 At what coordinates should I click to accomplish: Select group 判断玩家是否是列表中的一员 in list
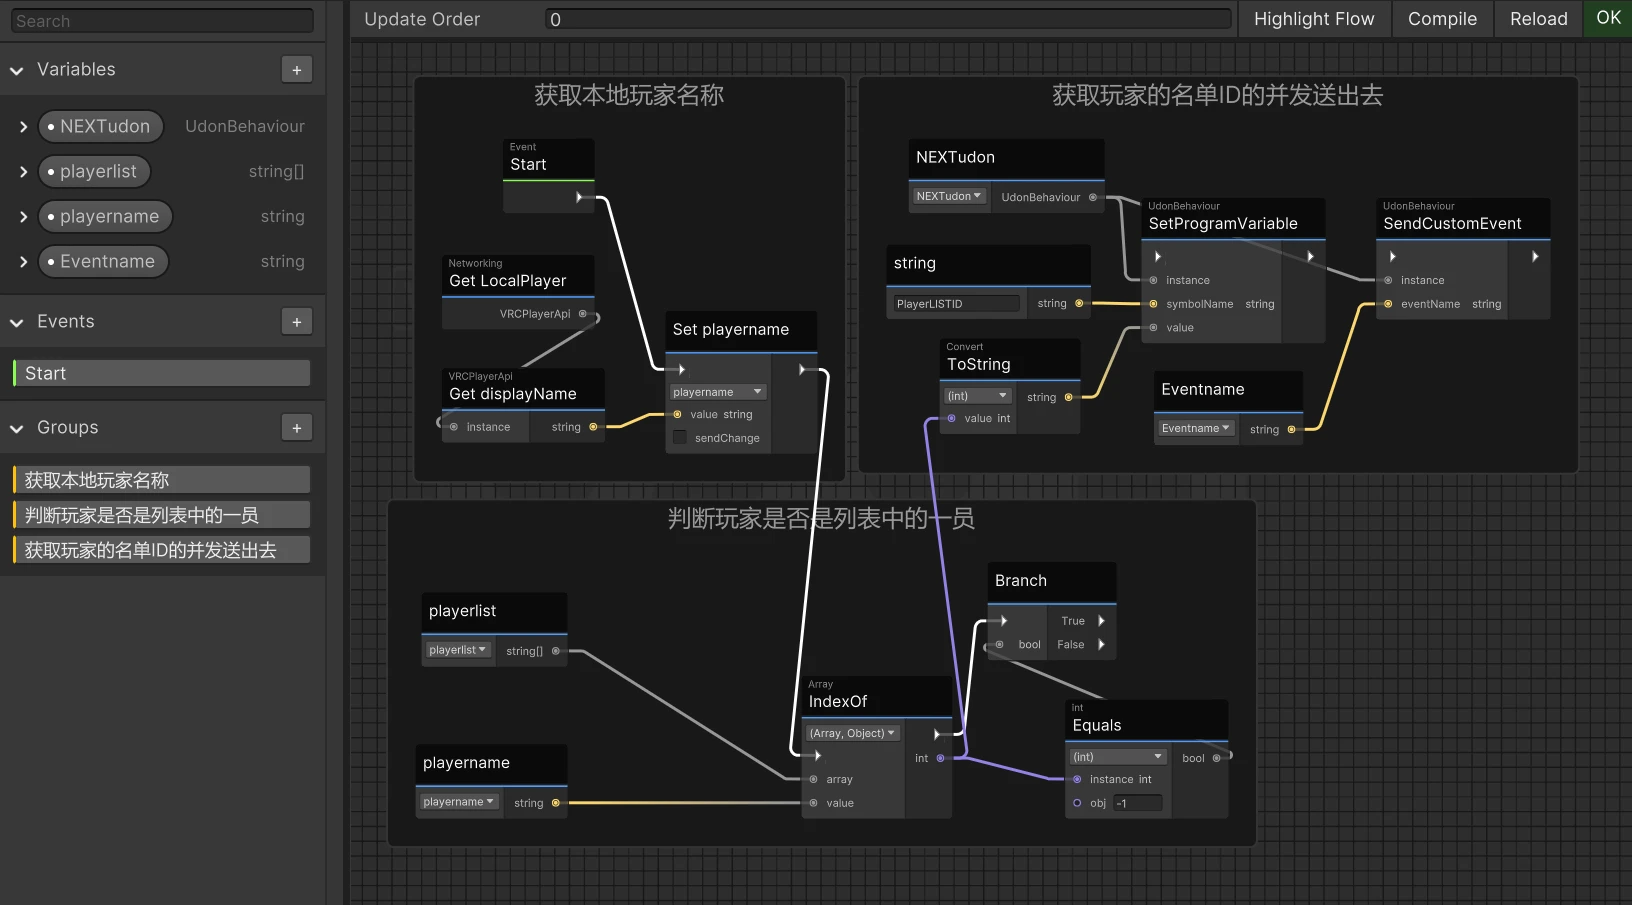click(161, 515)
